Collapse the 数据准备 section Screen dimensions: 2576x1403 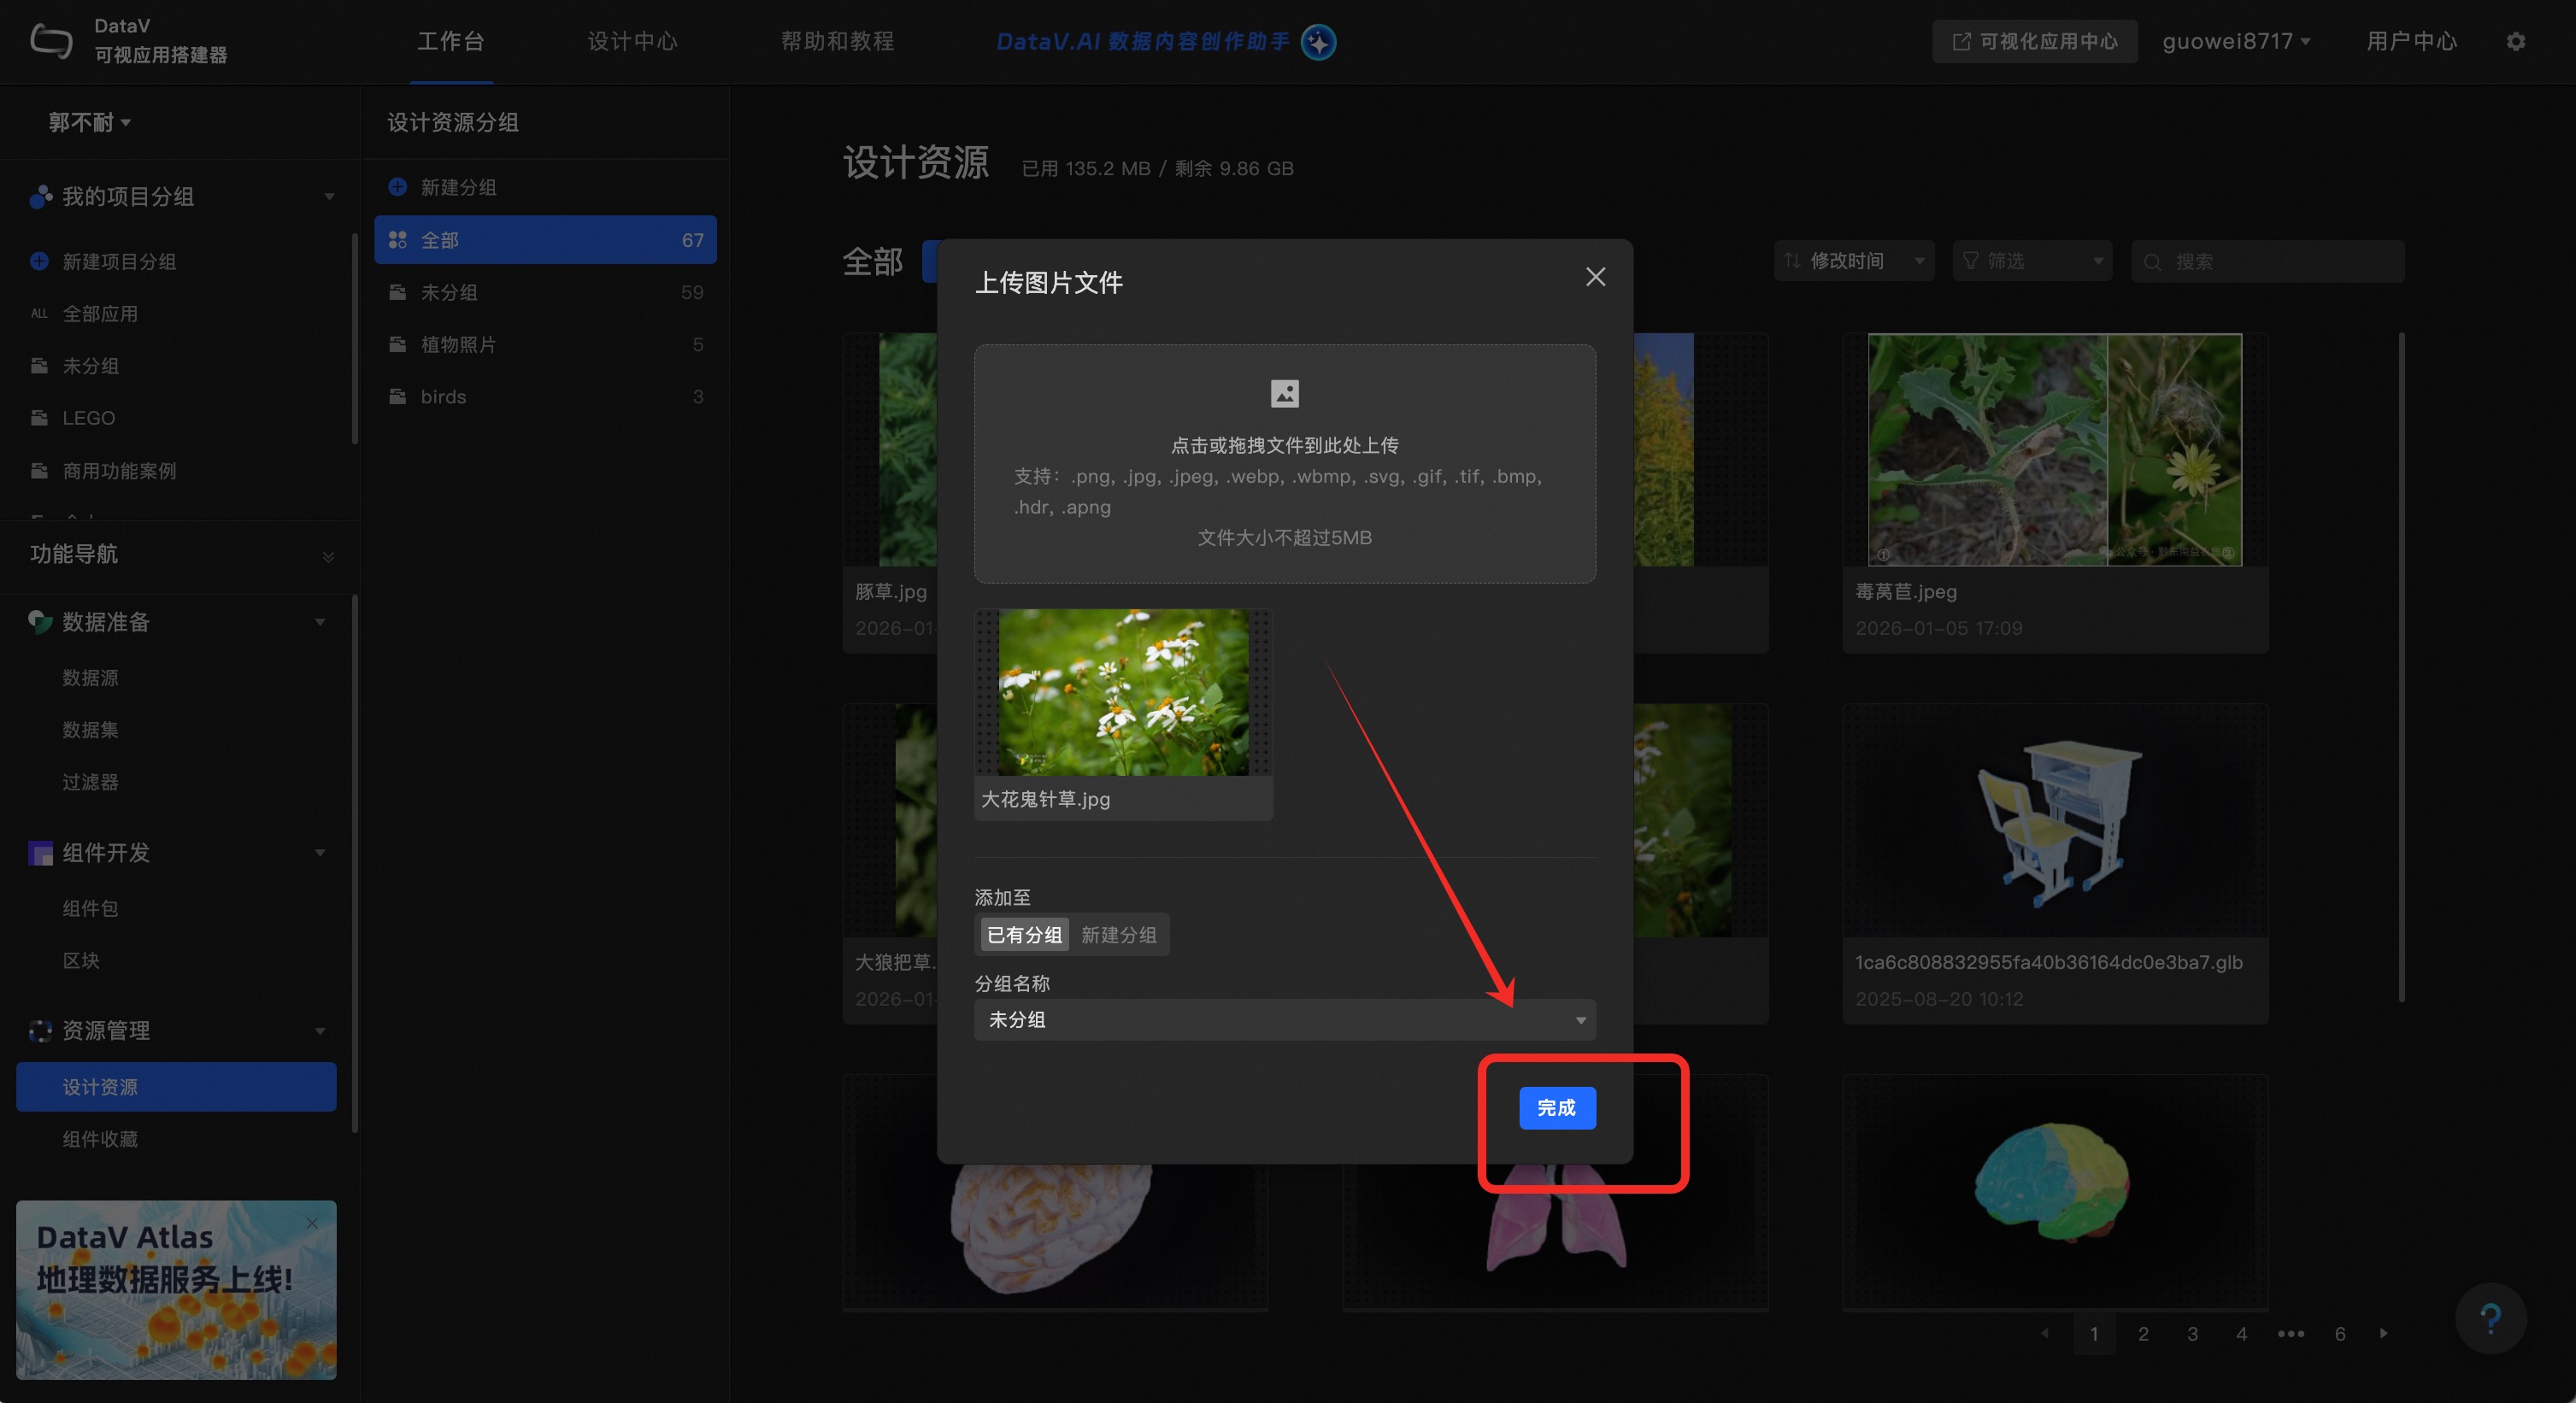(320, 622)
